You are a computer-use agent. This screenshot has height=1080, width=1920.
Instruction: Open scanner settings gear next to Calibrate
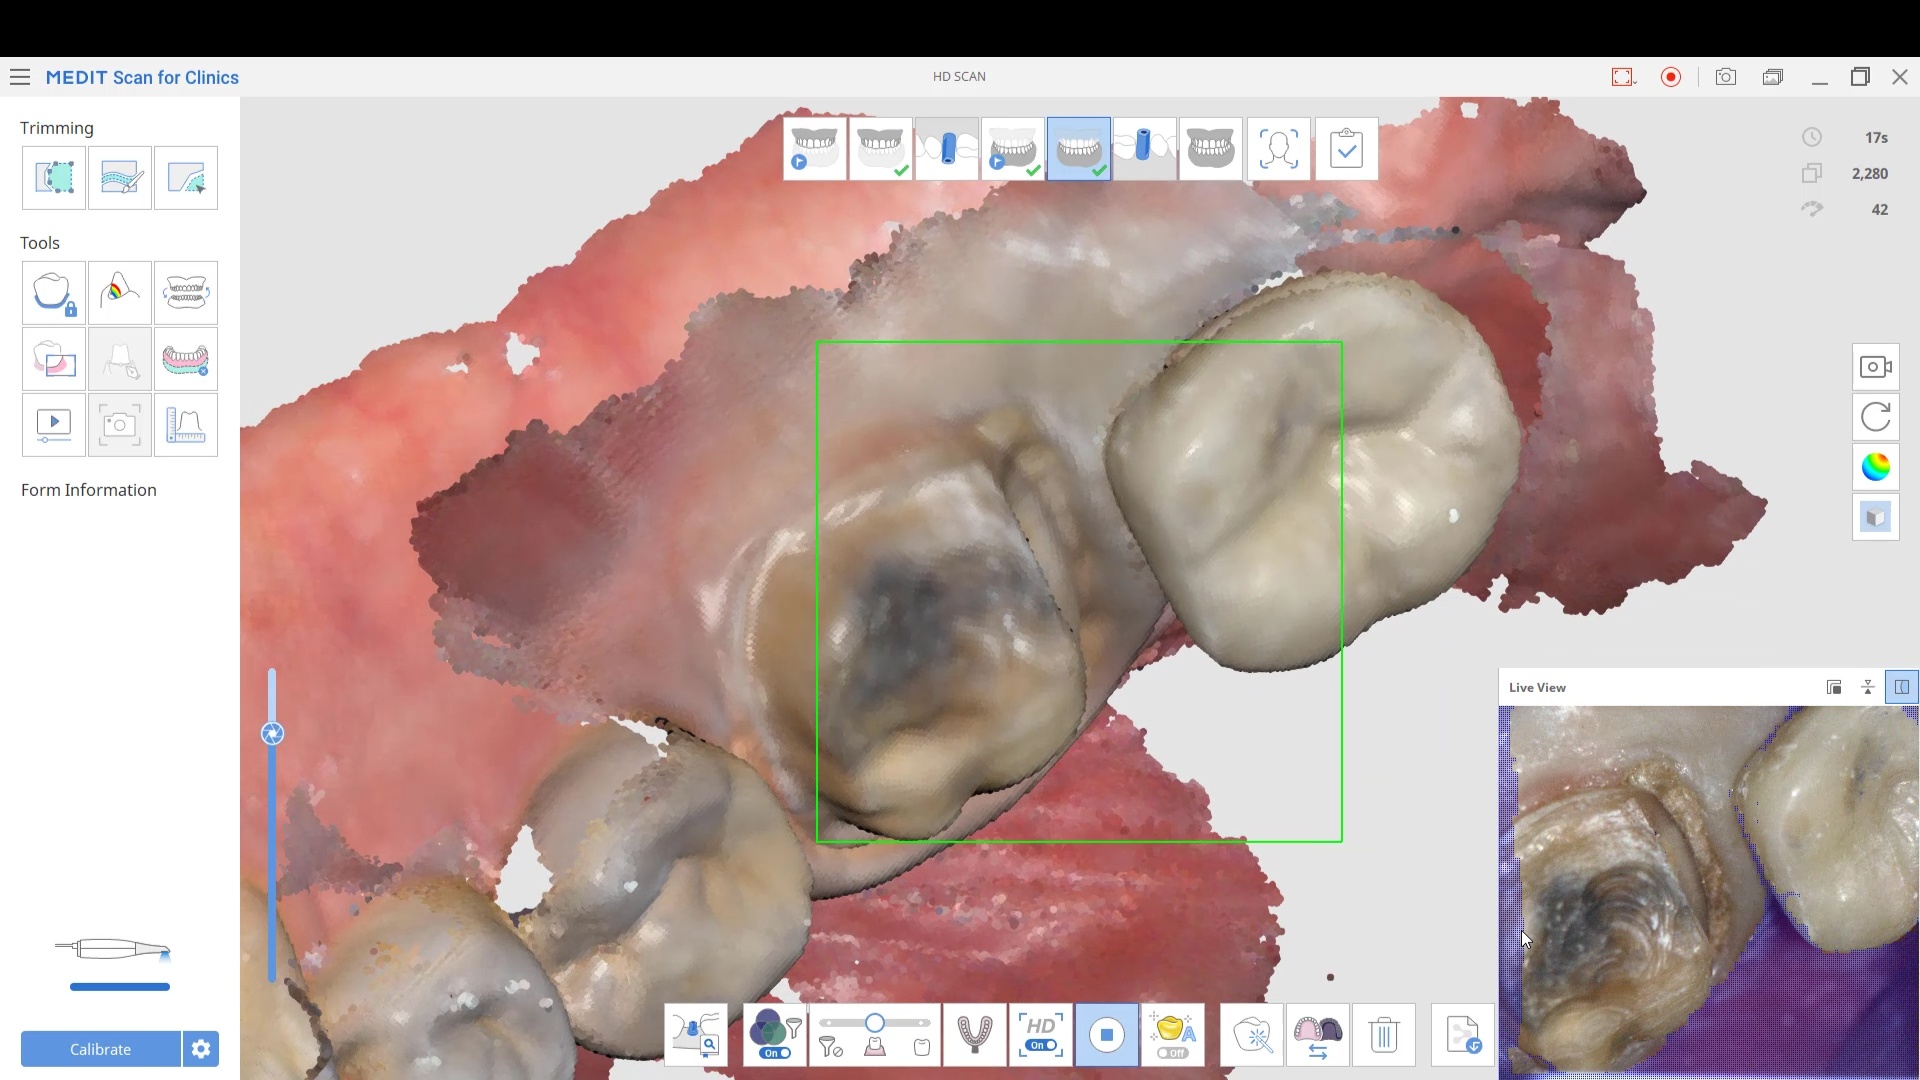[x=201, y=1049]
